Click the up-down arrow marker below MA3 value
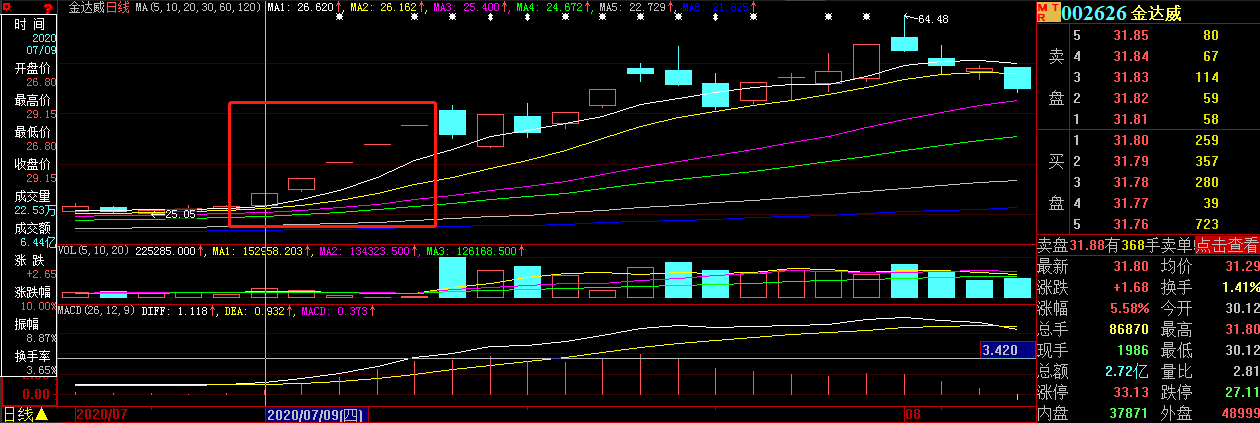This screenshot has height=423, width=1260. [x=489, y=18]
